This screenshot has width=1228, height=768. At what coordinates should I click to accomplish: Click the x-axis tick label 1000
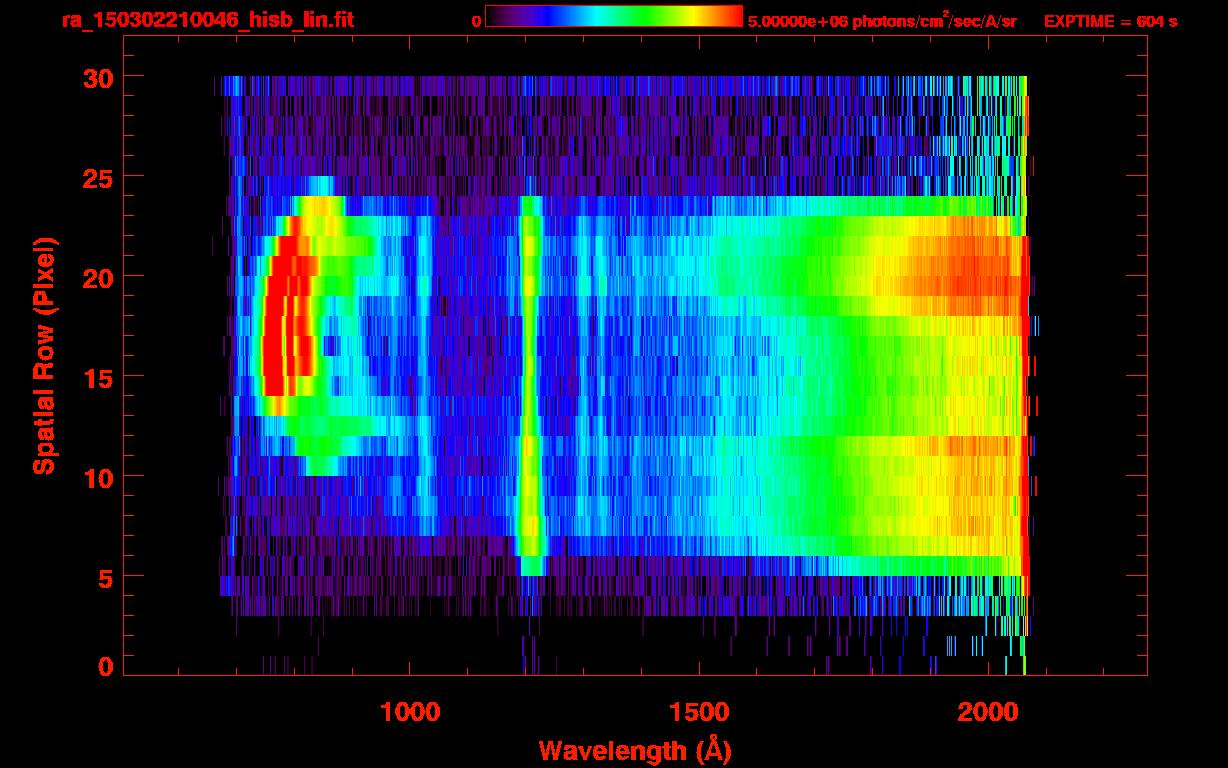[410, 712]
